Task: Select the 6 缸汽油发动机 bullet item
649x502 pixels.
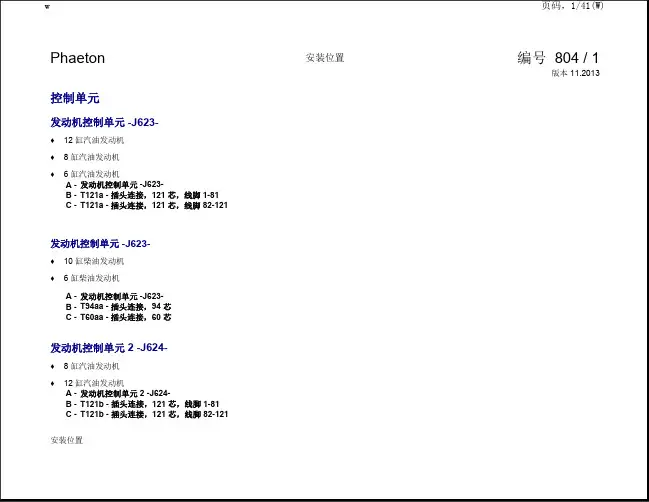Action: 91,174
